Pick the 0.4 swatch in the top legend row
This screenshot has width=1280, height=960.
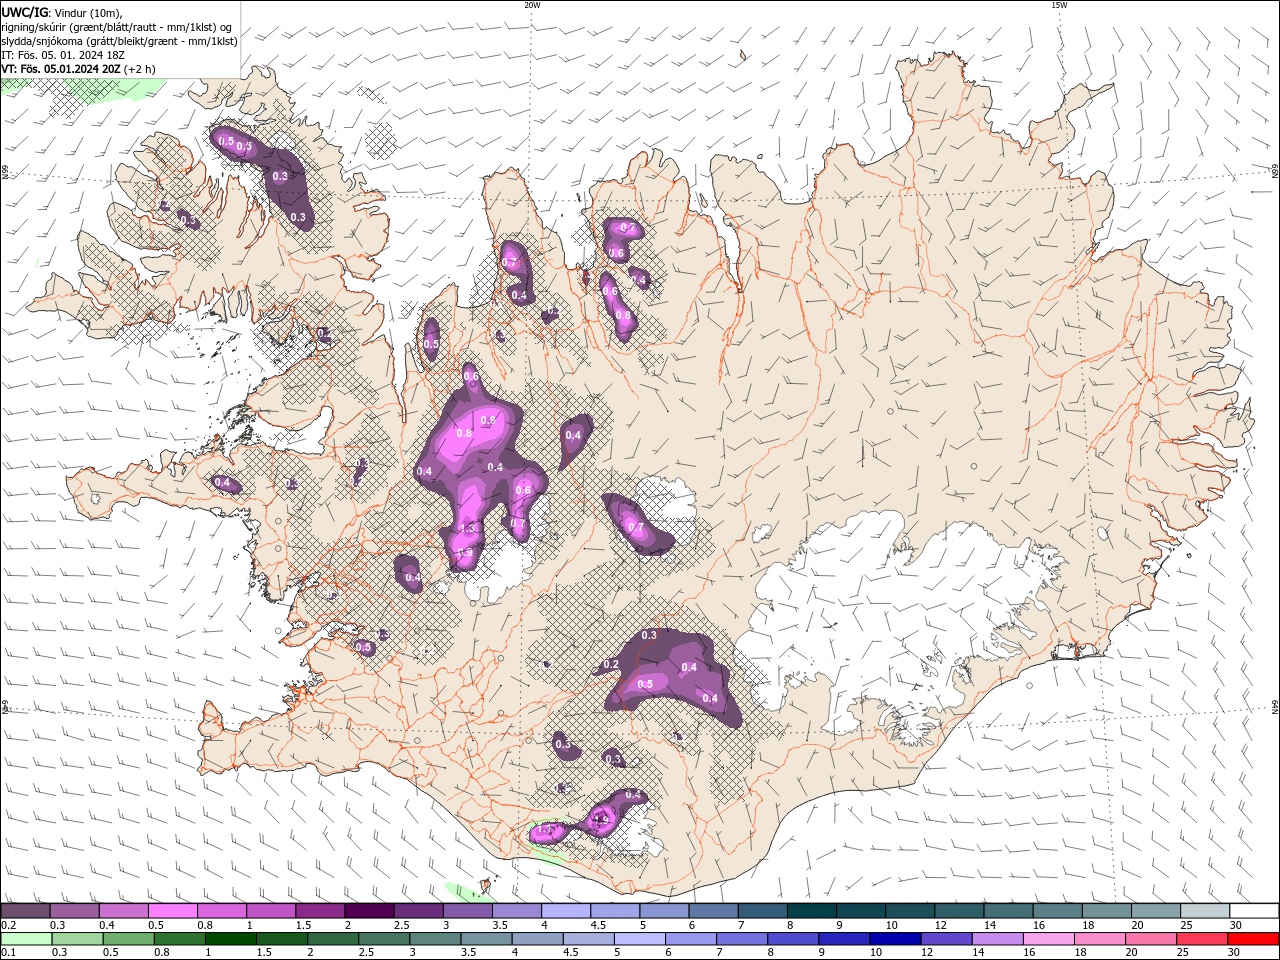point(123,911)
